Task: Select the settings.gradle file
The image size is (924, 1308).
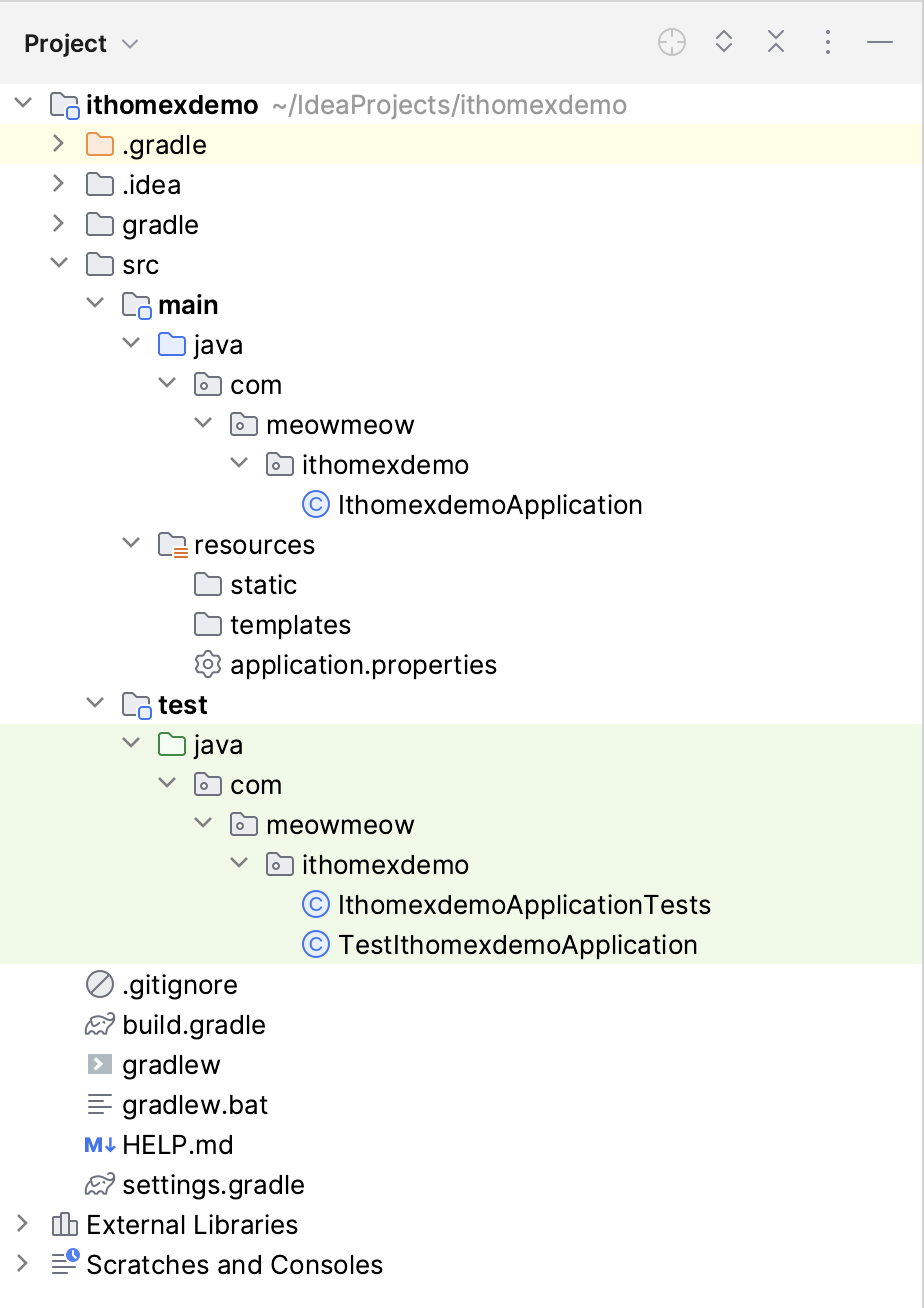Action: (x=213, y=1185)
